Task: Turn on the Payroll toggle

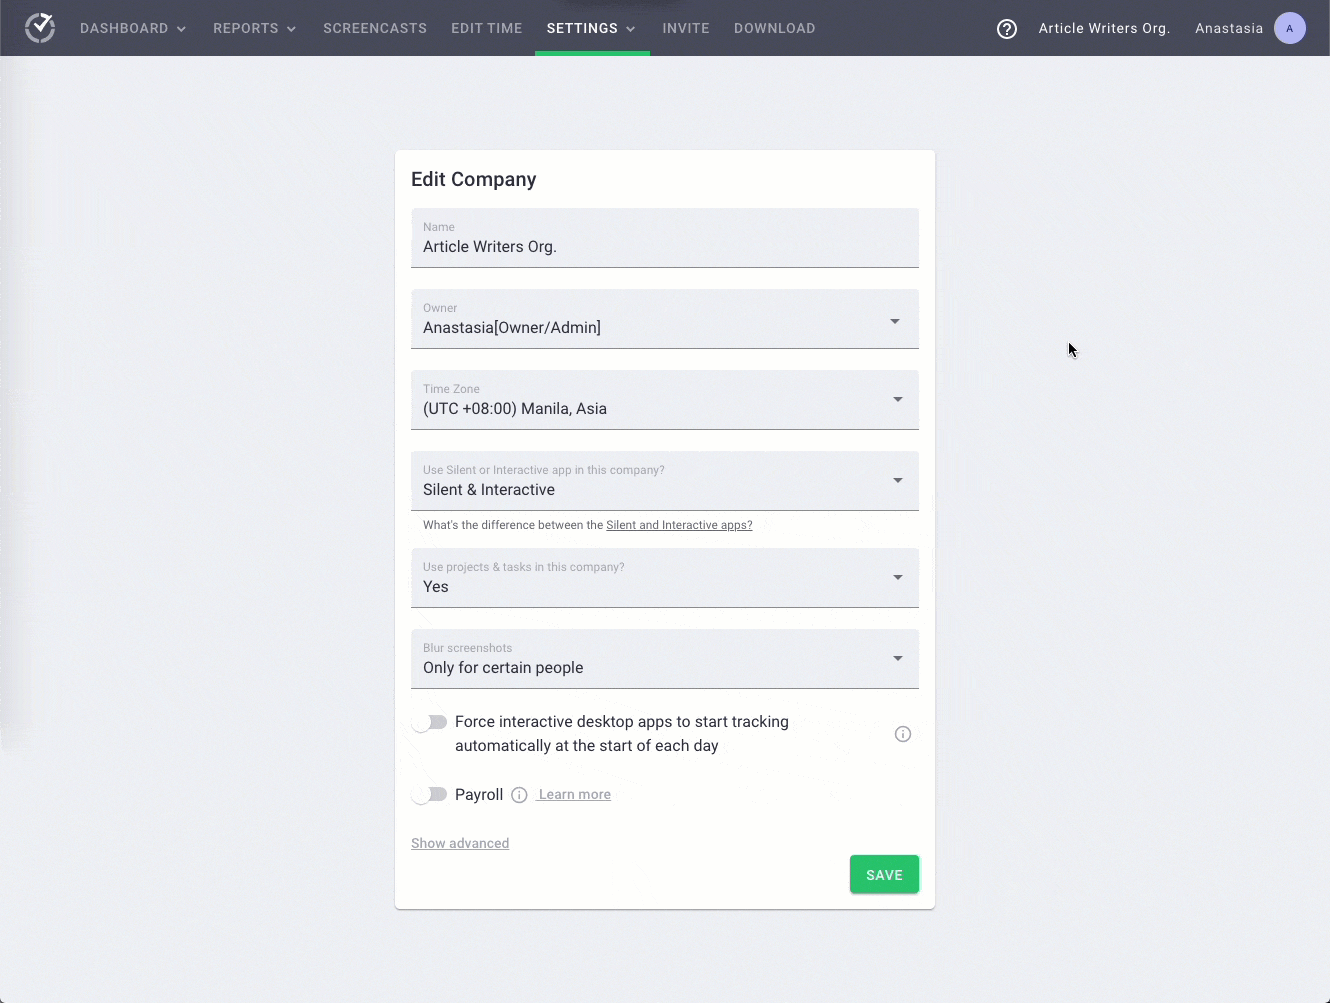Action: pos(430,794)
